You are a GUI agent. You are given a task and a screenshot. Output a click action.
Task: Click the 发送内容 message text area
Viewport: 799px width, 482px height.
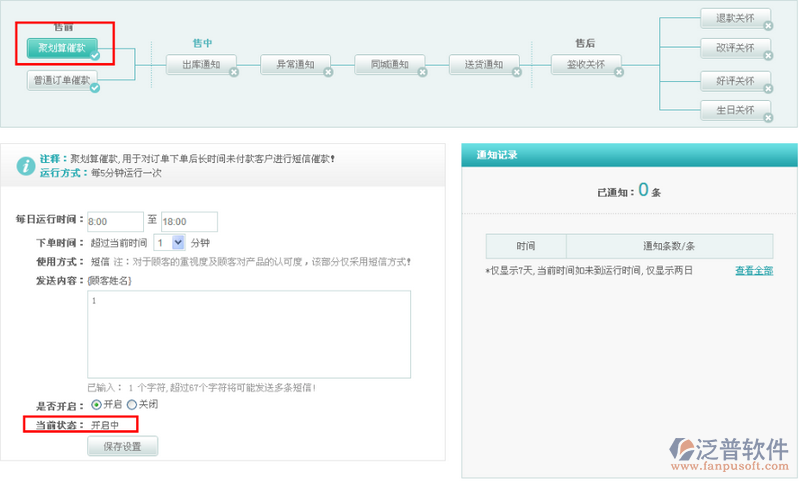(x=249, y=334)
